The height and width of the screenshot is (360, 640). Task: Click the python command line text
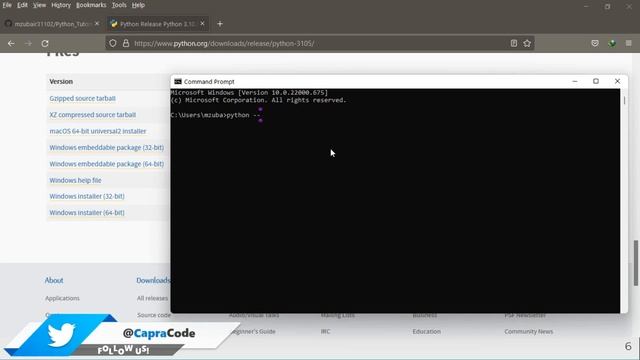(x=216, y=115)
